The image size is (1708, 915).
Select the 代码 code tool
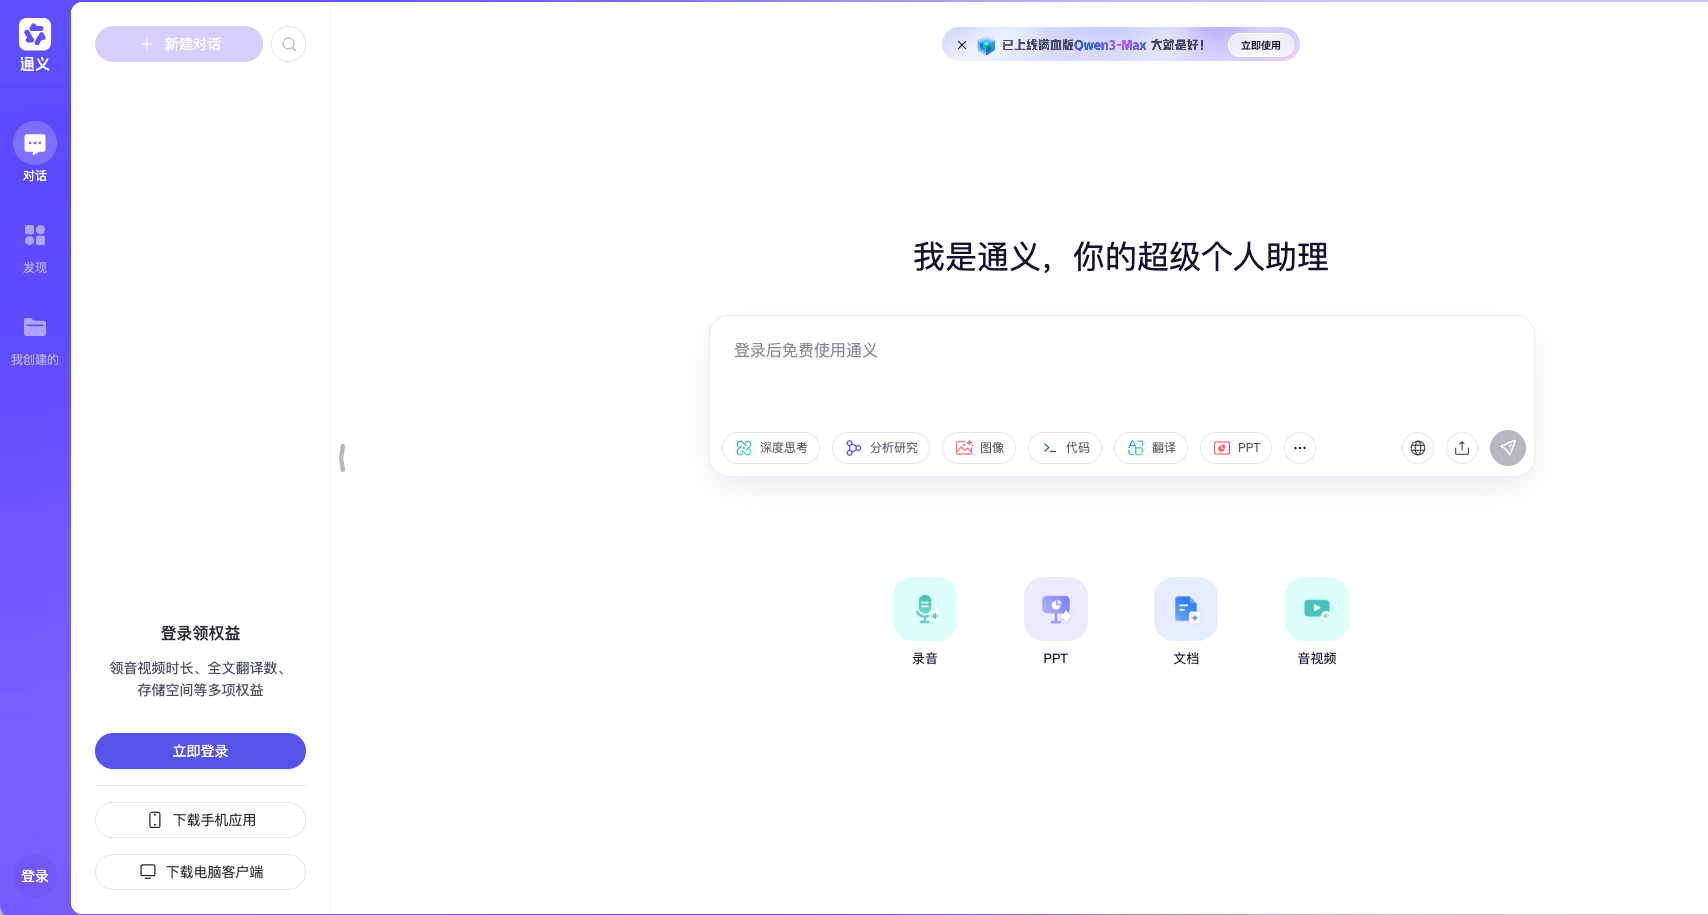pos(1064,448)
